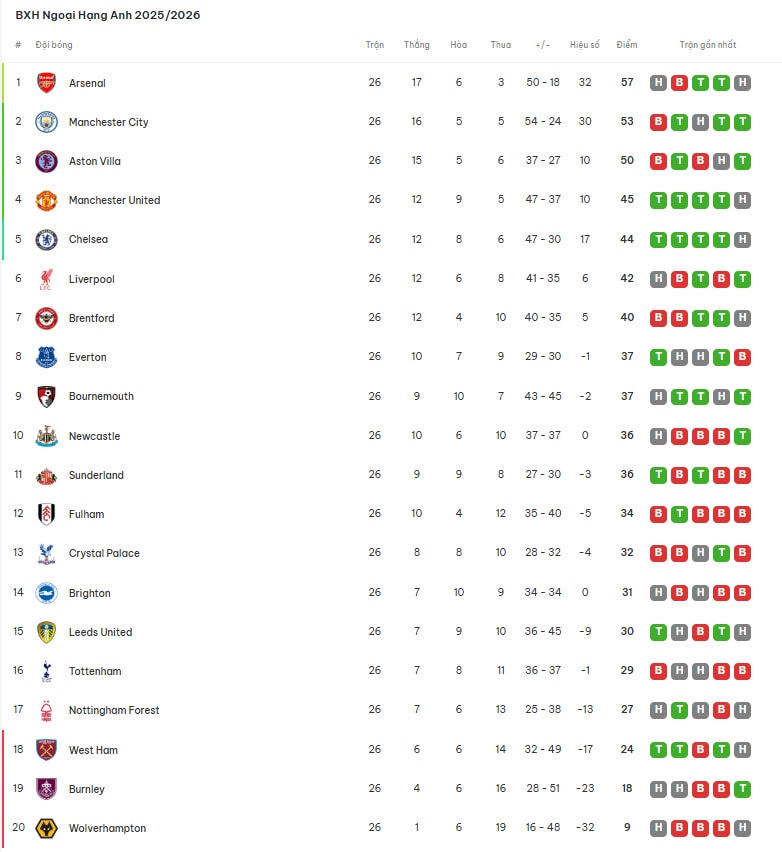Click the Hiệu số column header
Viewport: 782px width, 852px height.
coord(585,45)
